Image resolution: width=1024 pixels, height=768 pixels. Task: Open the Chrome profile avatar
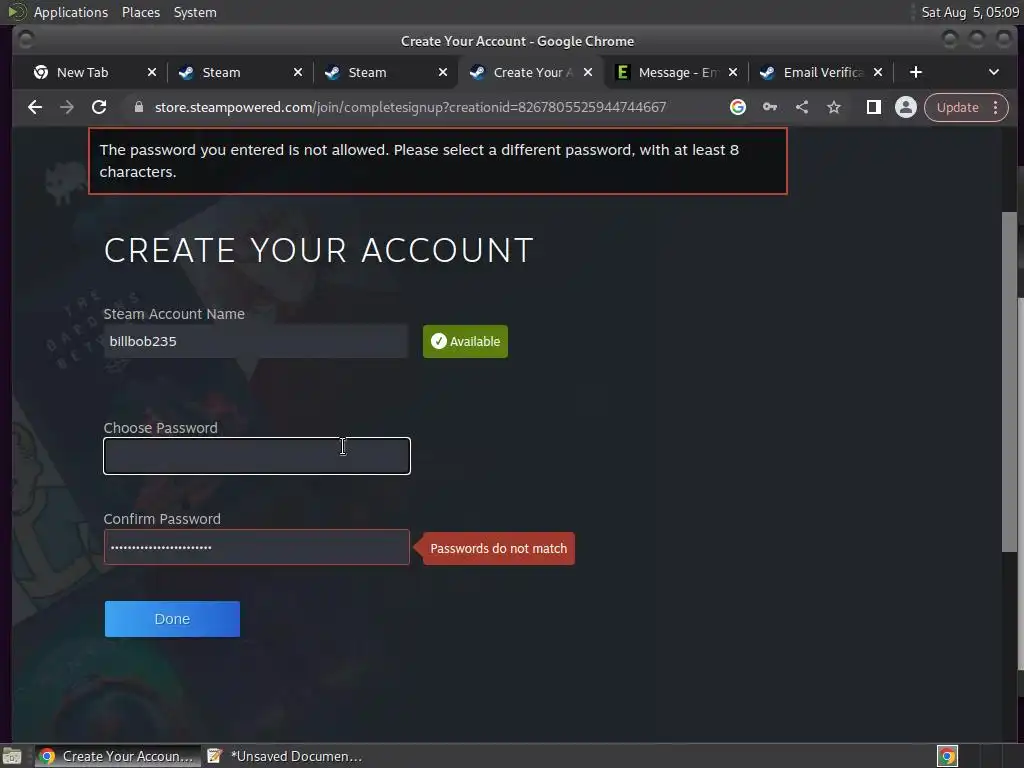click(906, 107)
